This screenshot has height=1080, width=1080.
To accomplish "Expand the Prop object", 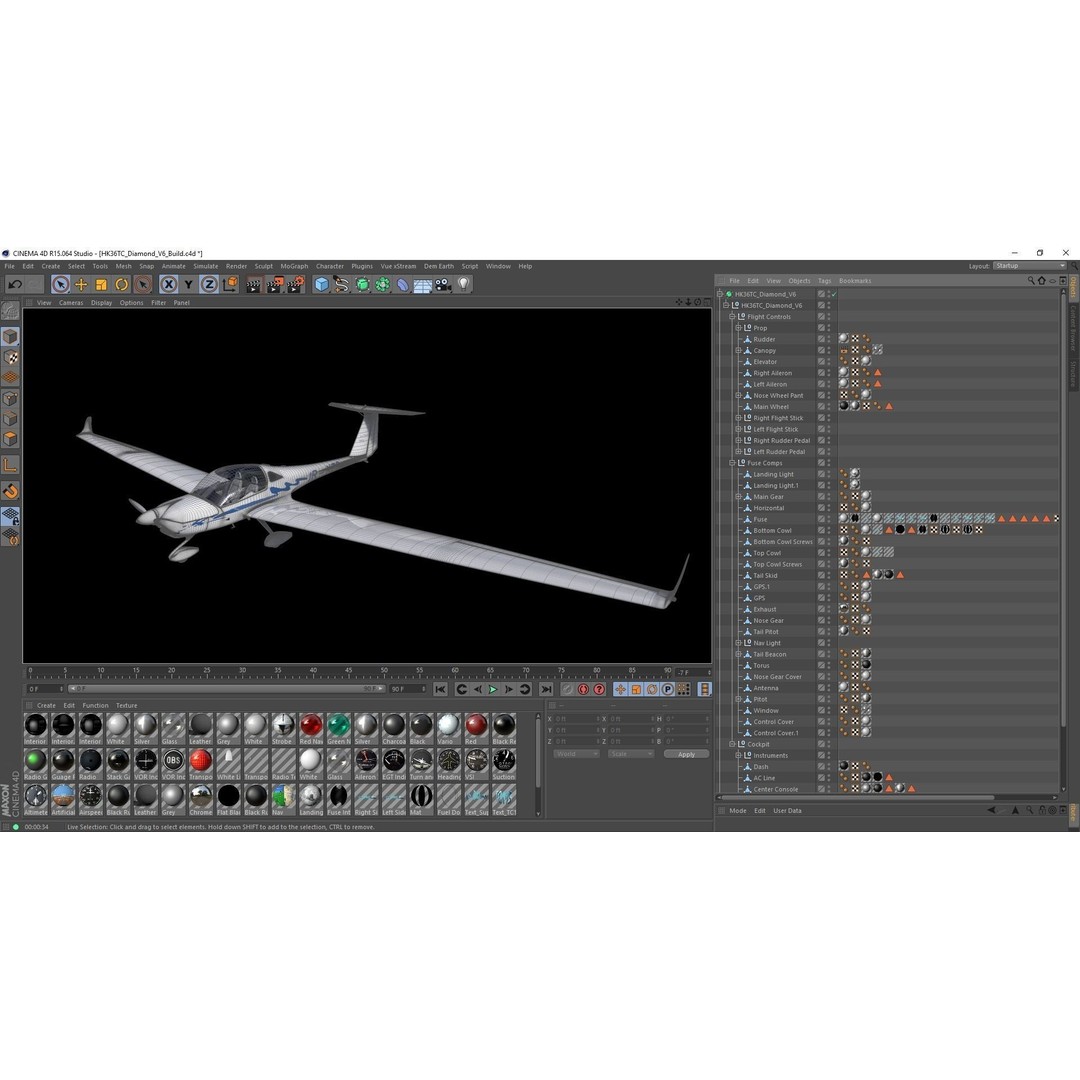I will click(738, 328).
